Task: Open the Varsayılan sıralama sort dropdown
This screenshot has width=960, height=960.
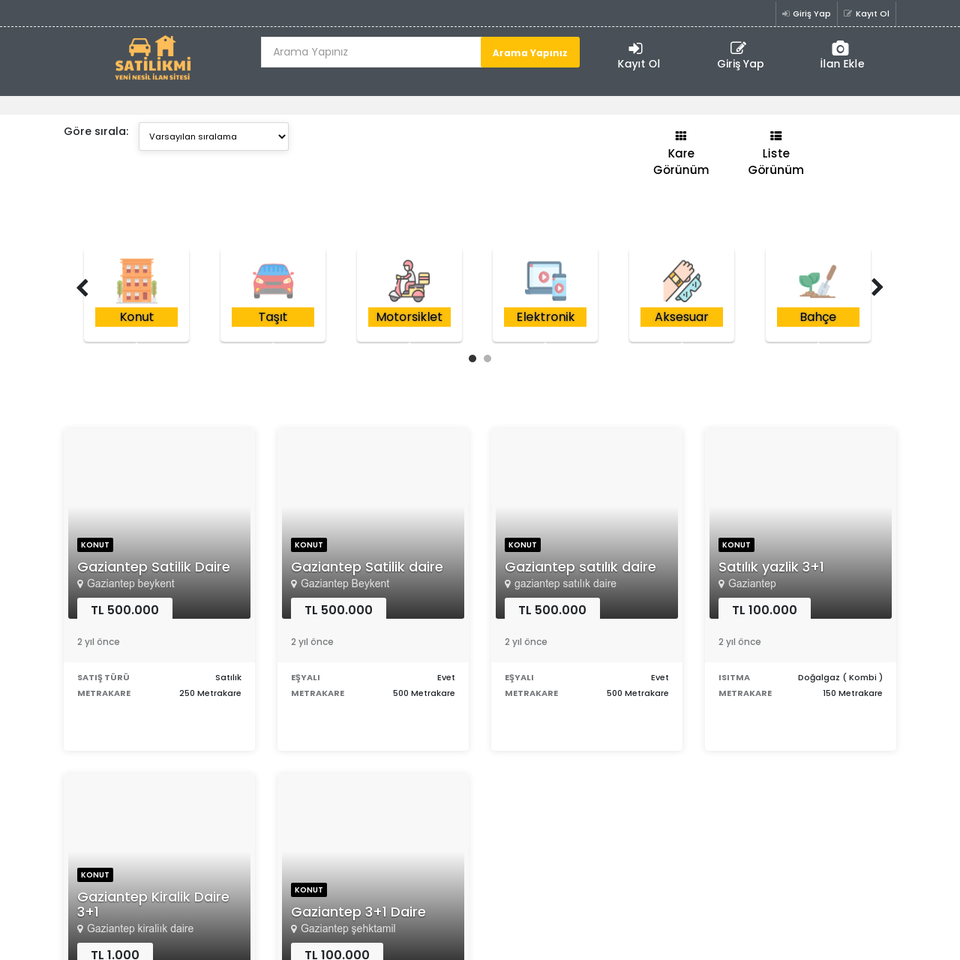Action: coord(214,136)
